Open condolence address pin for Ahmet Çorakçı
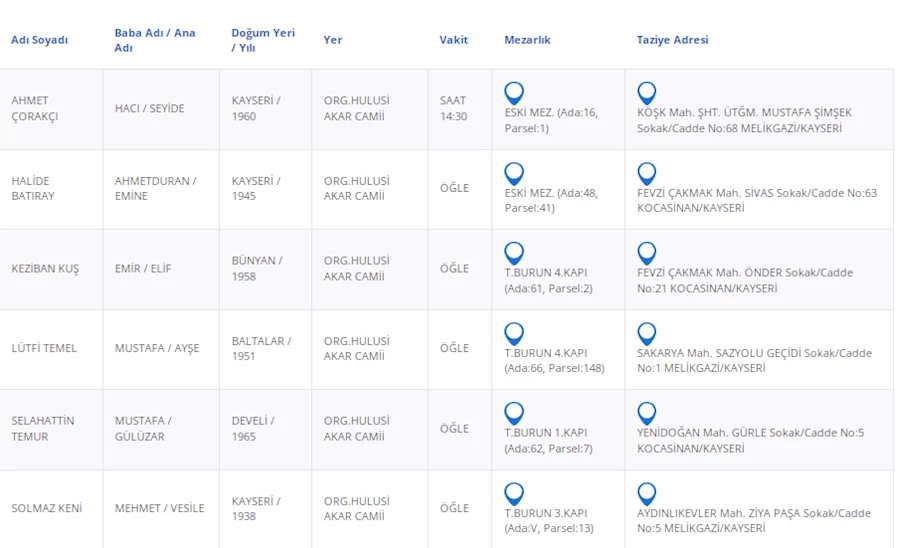 pos(647,93)
